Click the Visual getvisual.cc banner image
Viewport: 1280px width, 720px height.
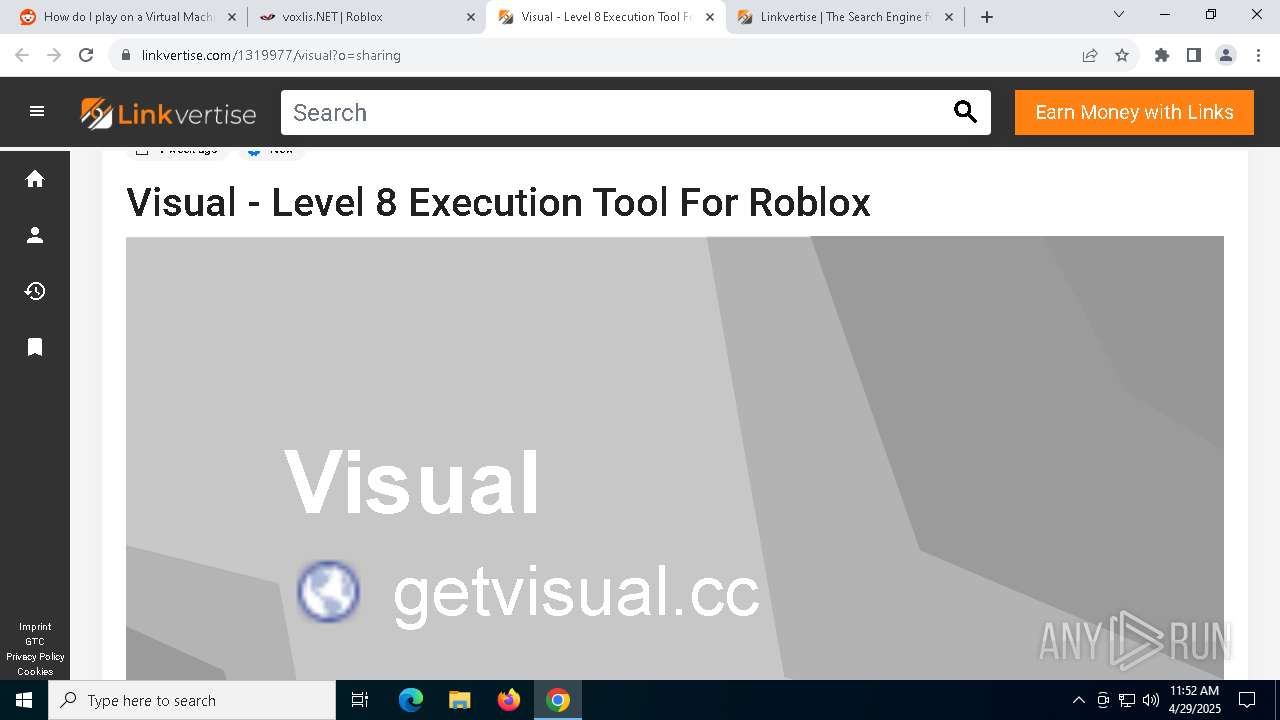tap(675, 458)
